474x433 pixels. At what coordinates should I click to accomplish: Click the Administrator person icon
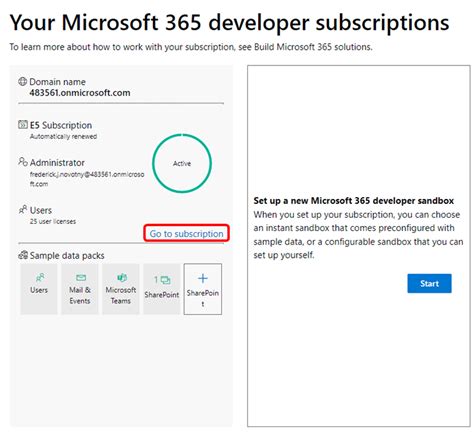pos(23,162)
